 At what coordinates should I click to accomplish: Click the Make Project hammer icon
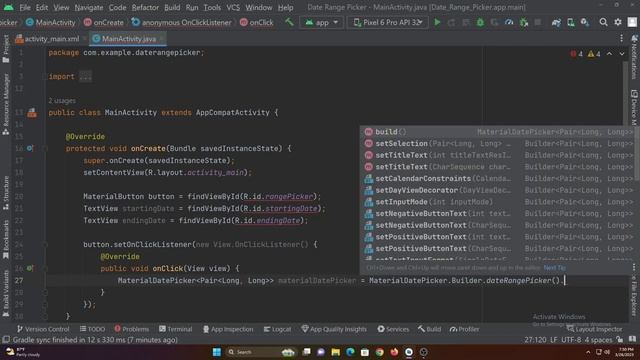289,22
